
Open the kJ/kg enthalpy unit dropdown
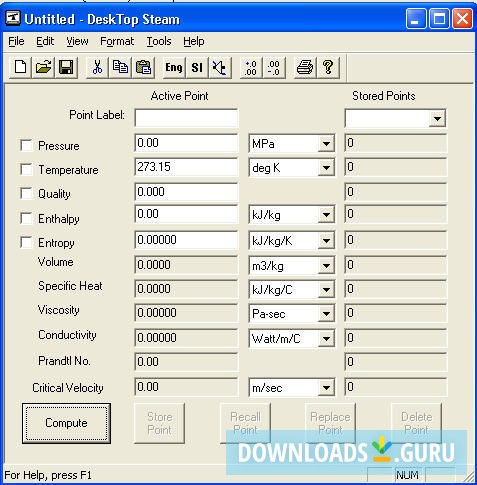tap(326, 215)
